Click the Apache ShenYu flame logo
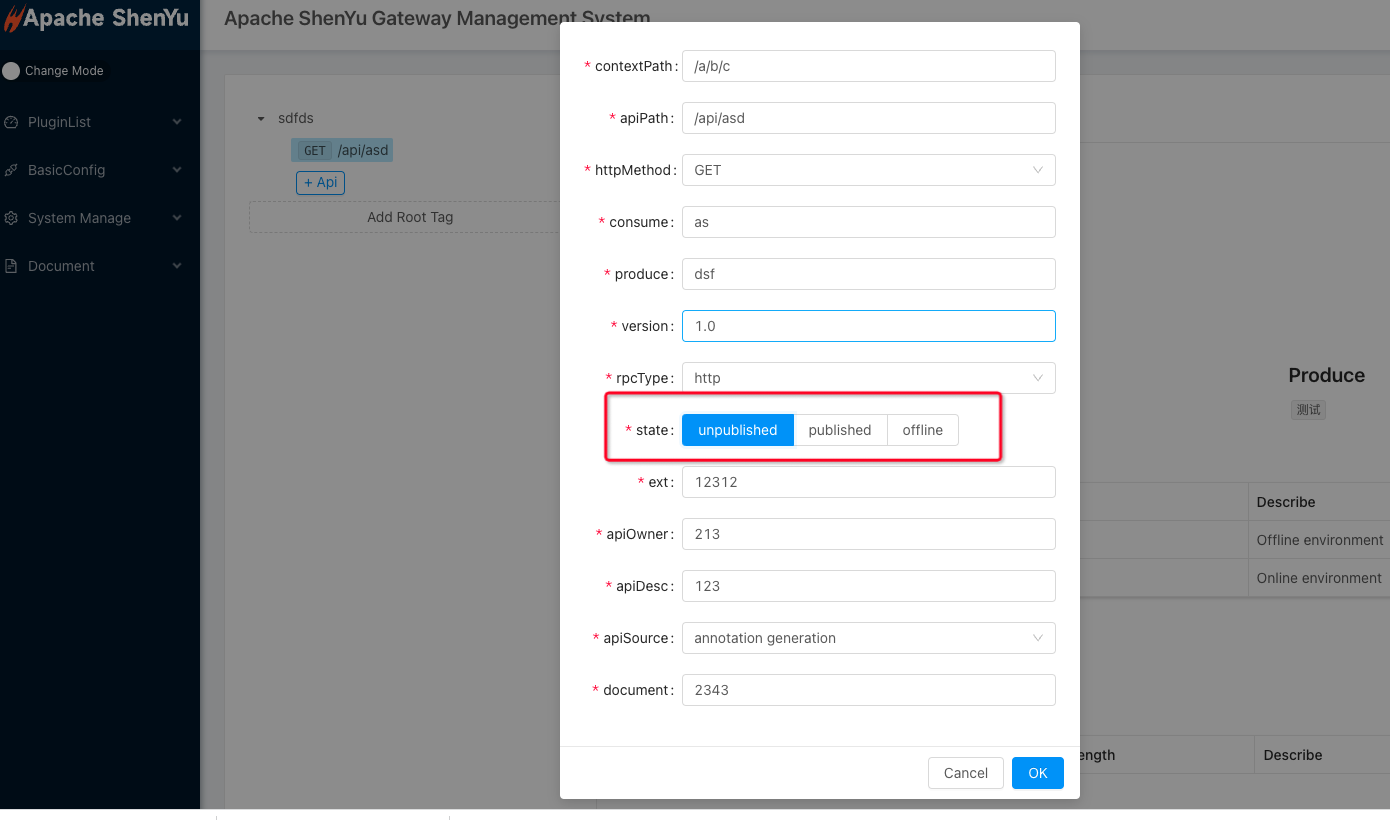 pos(12,17)
